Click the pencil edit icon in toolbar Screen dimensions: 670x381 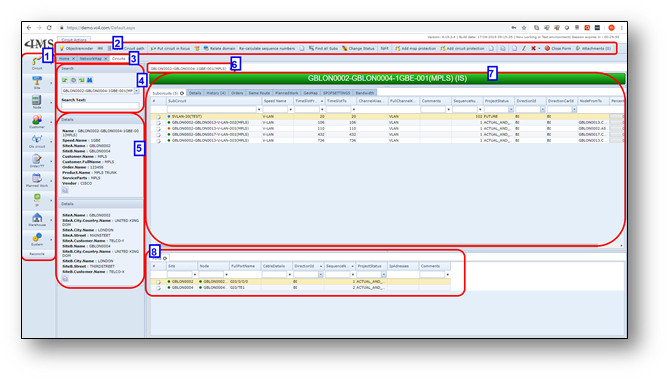[524, 49]
